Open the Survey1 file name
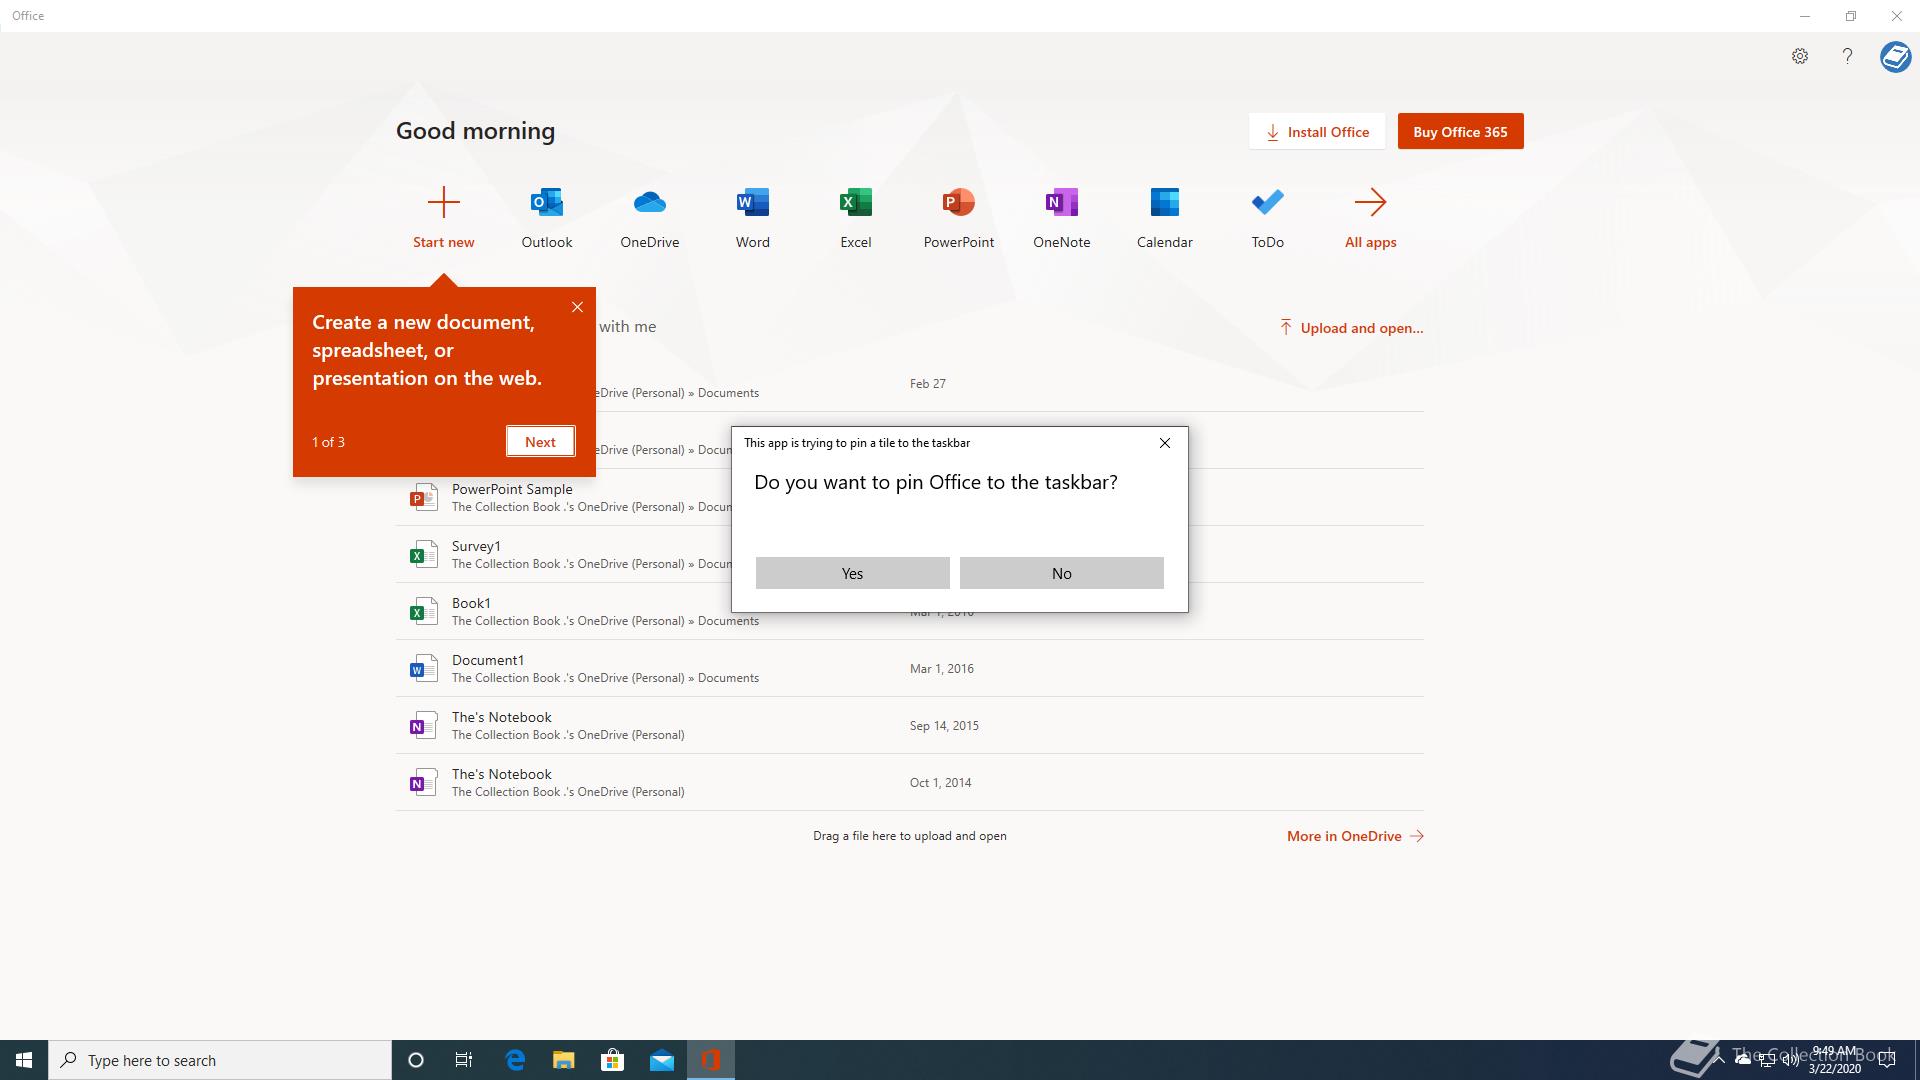Screen dimensions: 1920x1080 pyautogui.click(x=476, y=546)
